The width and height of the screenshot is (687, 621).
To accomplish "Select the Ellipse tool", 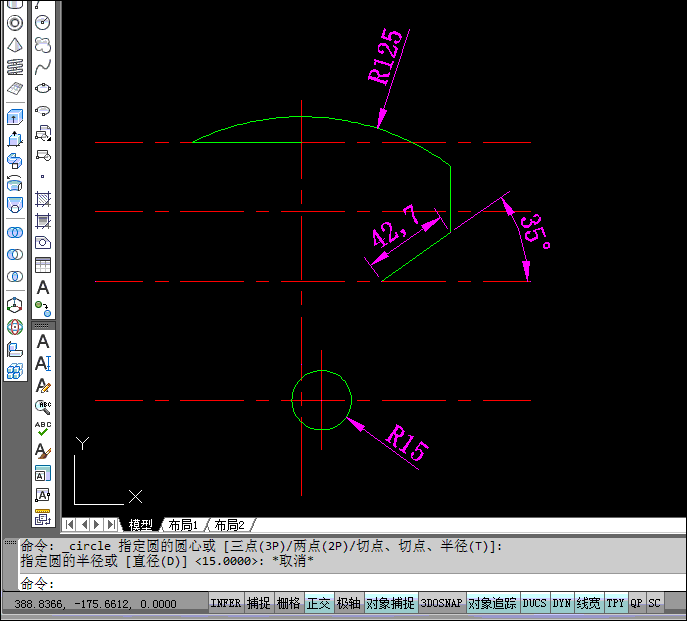I will pyautogui.click(x=43, y=89).
